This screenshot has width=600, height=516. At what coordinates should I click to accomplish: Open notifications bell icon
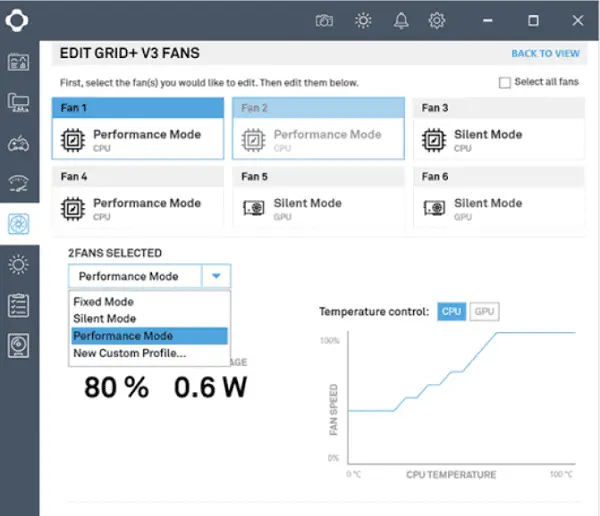(401, 21)
